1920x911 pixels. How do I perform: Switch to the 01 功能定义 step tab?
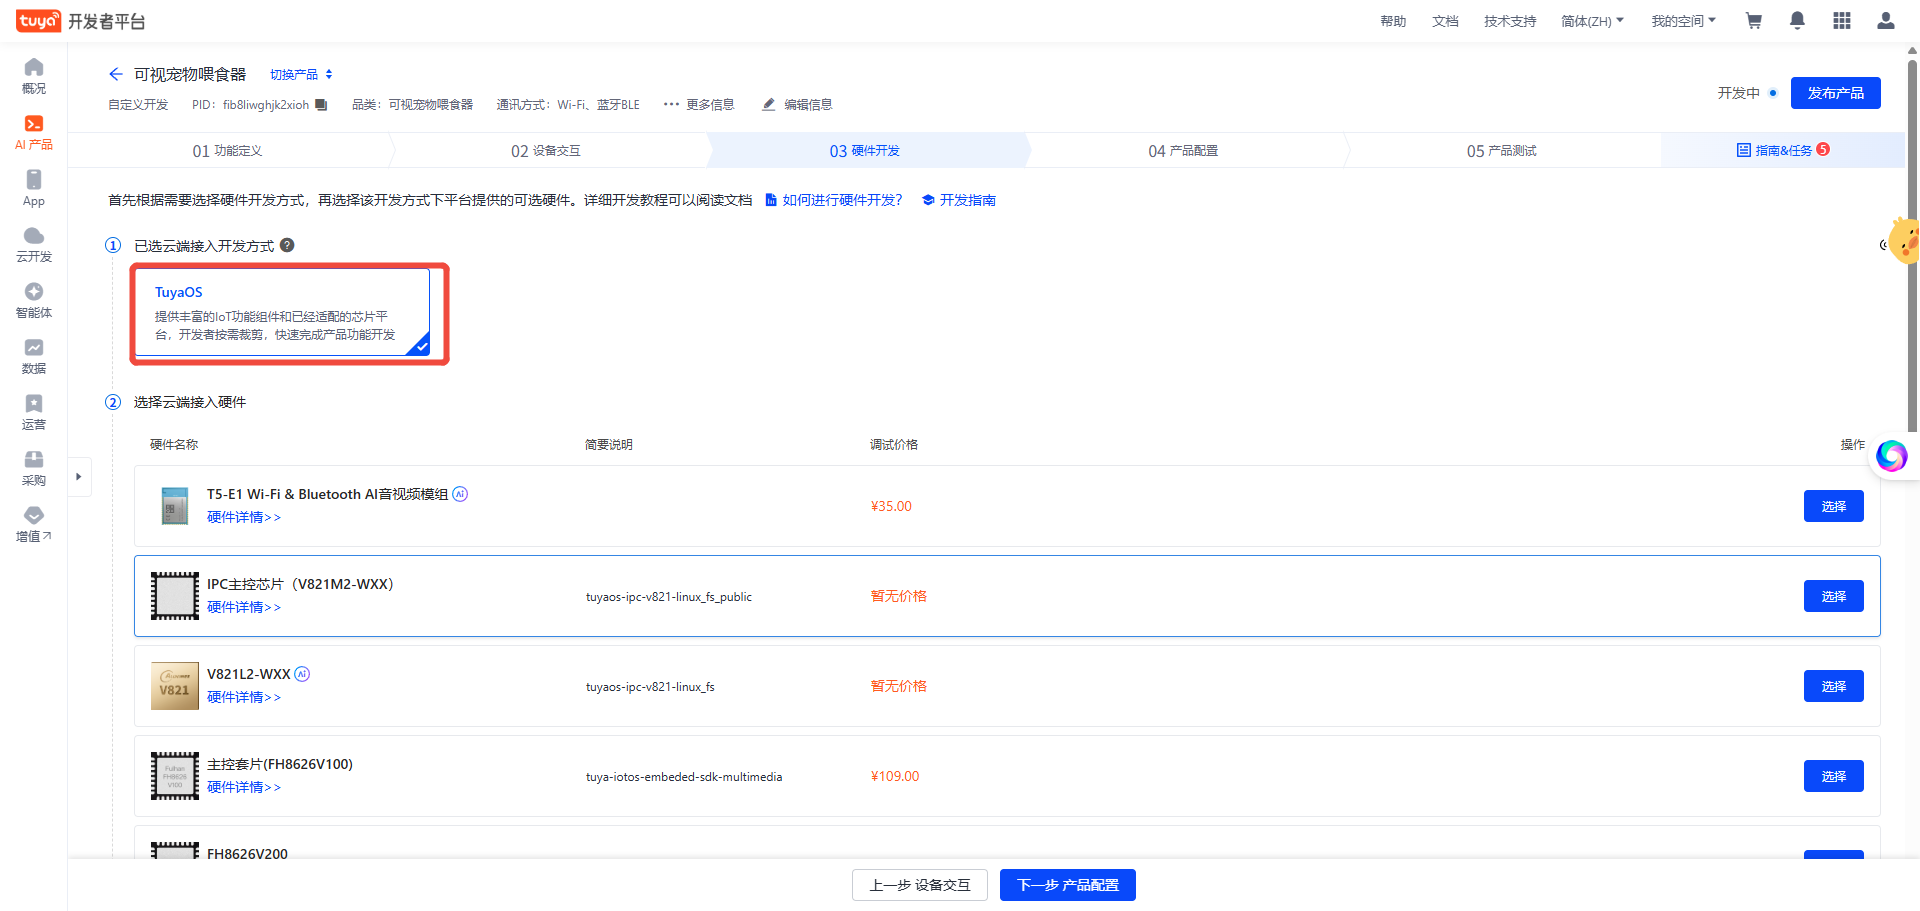click(x=227, y=151)
